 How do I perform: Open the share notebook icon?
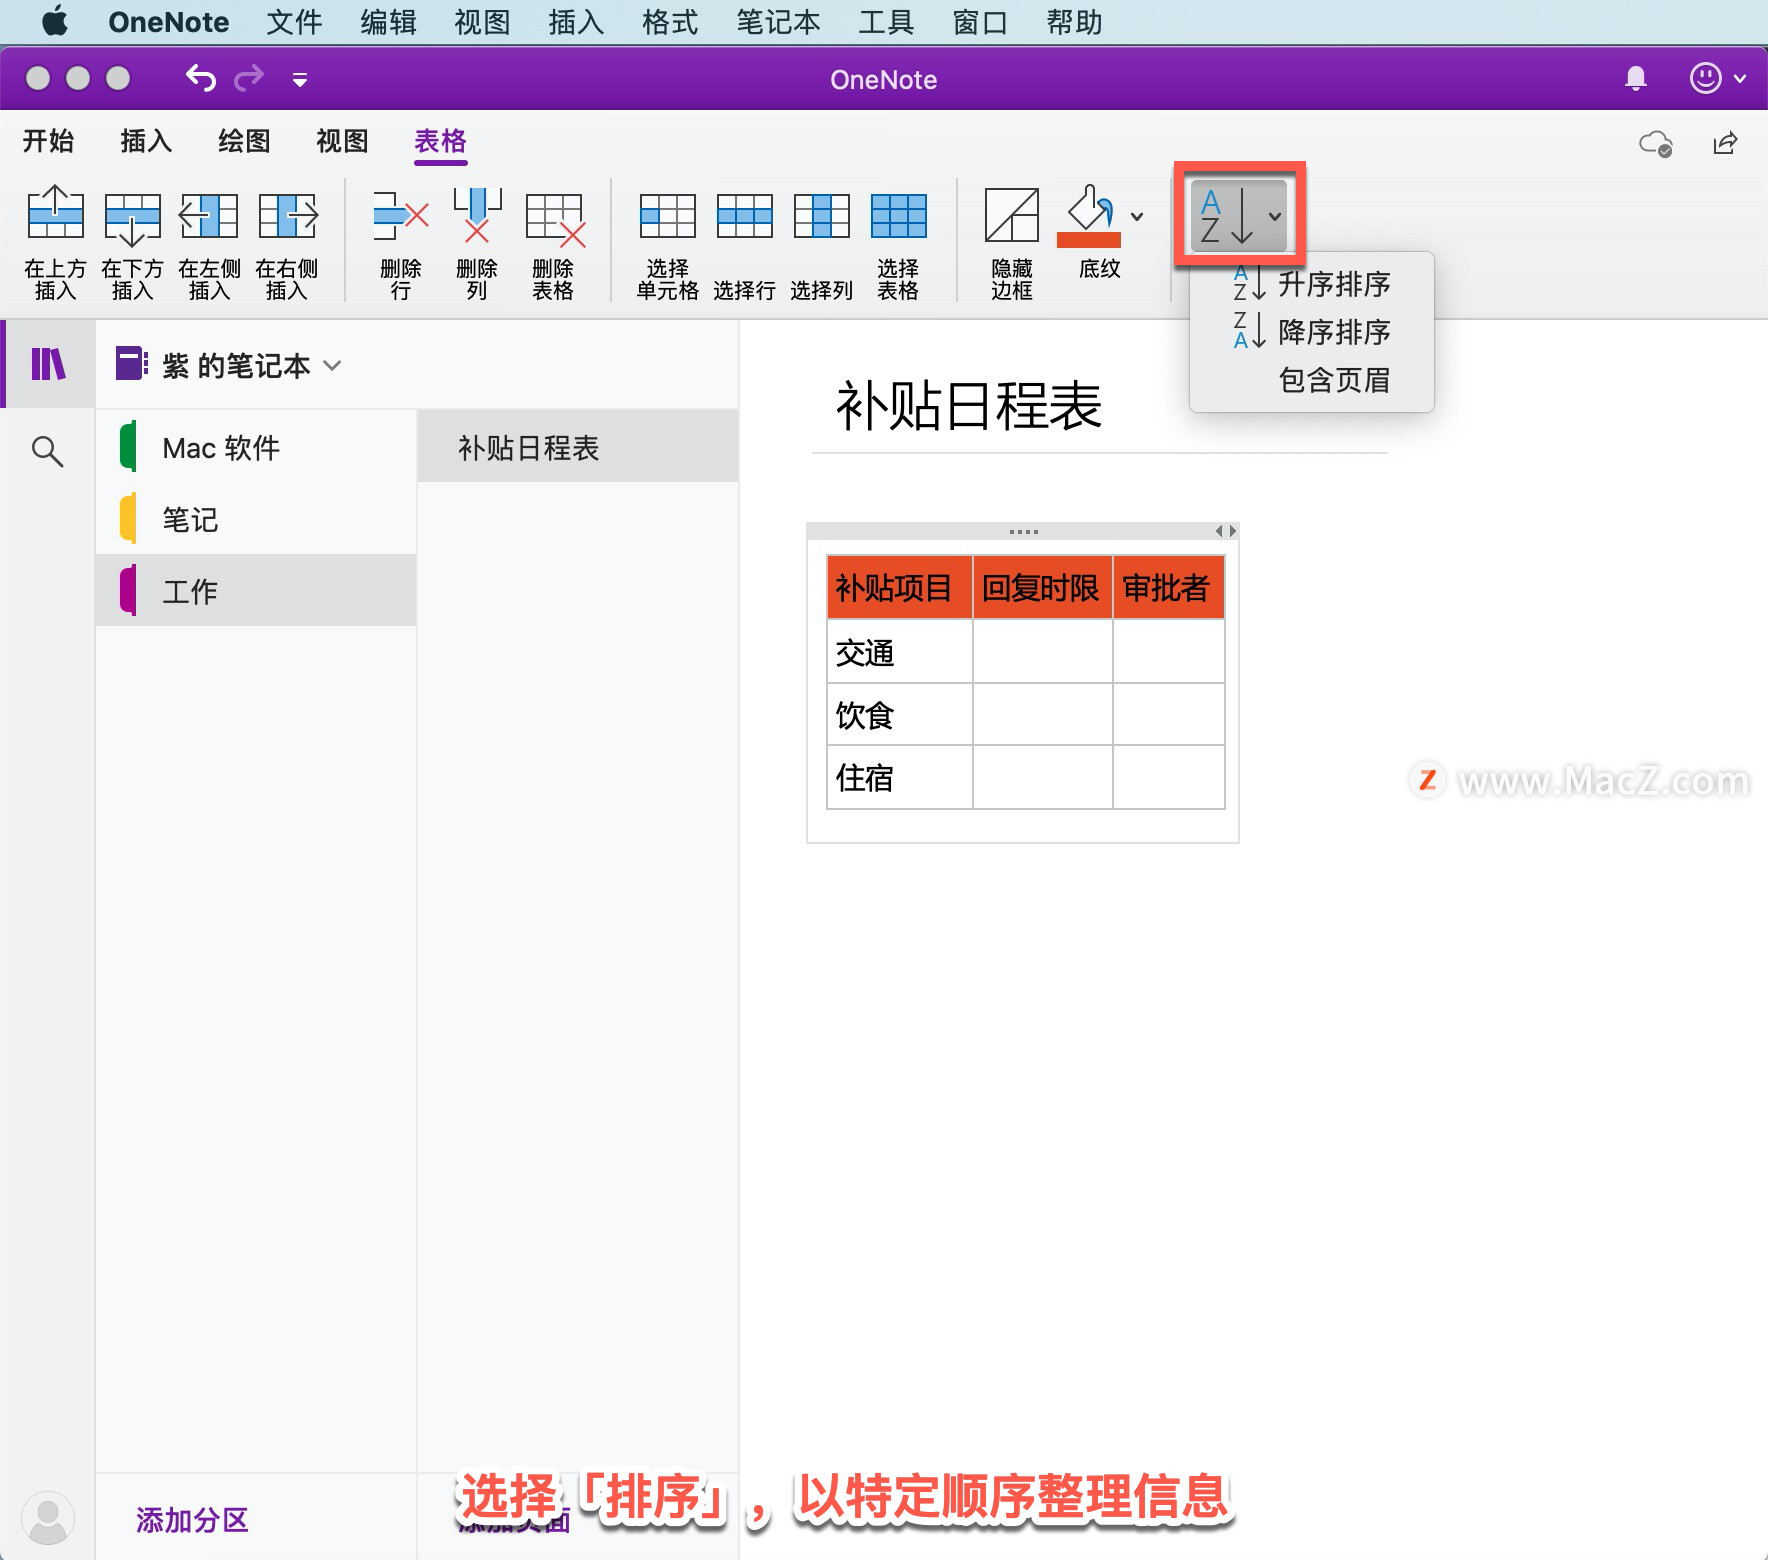pos(1726,144)
